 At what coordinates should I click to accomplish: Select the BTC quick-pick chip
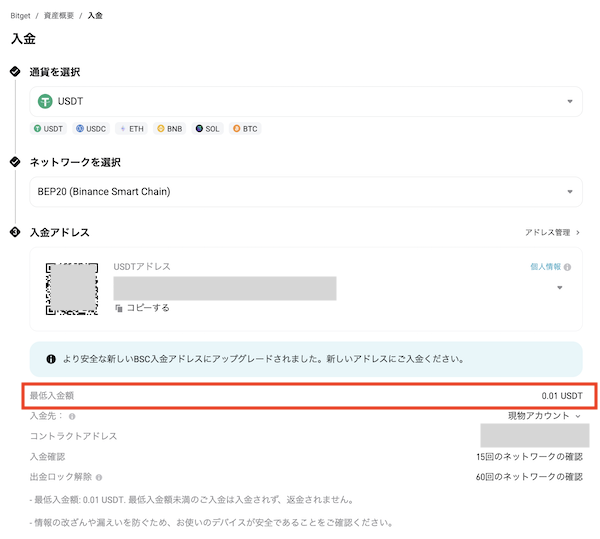click(245, 129)
